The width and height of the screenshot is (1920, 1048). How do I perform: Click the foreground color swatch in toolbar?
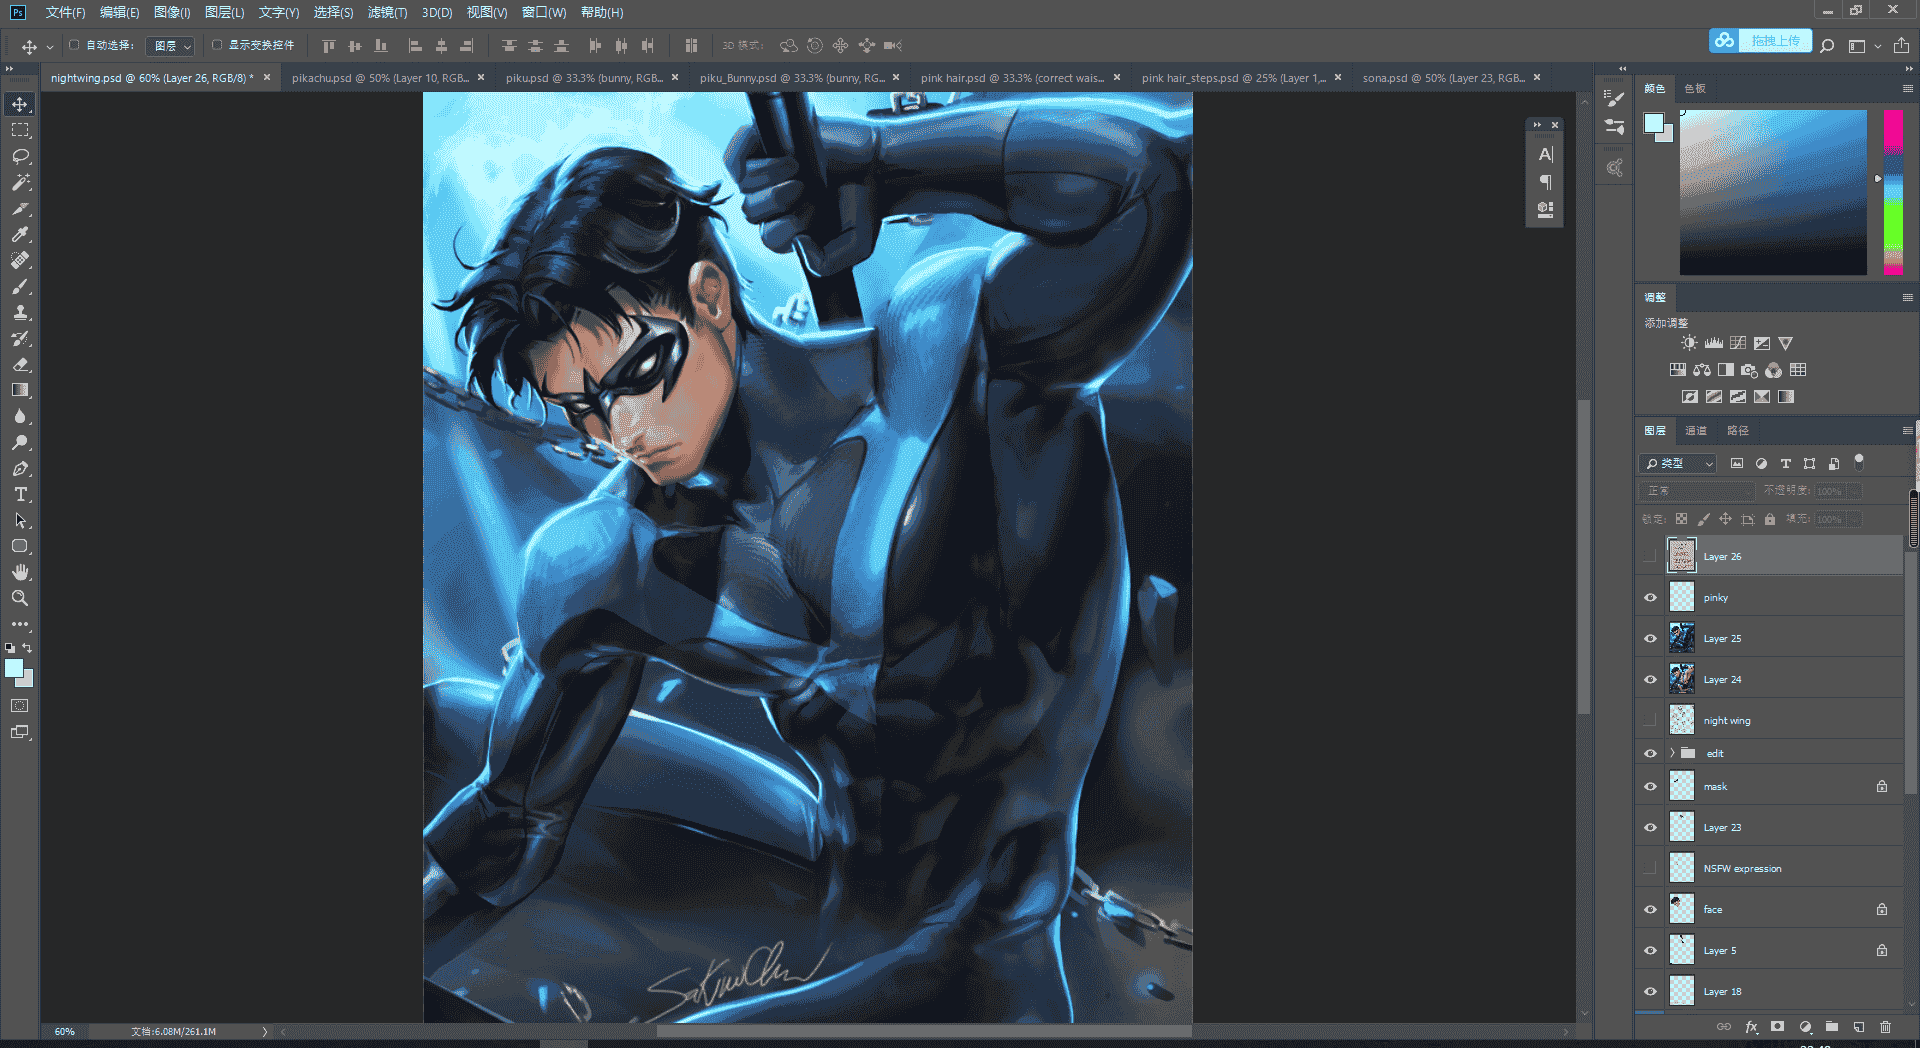[x=14, y=669]
